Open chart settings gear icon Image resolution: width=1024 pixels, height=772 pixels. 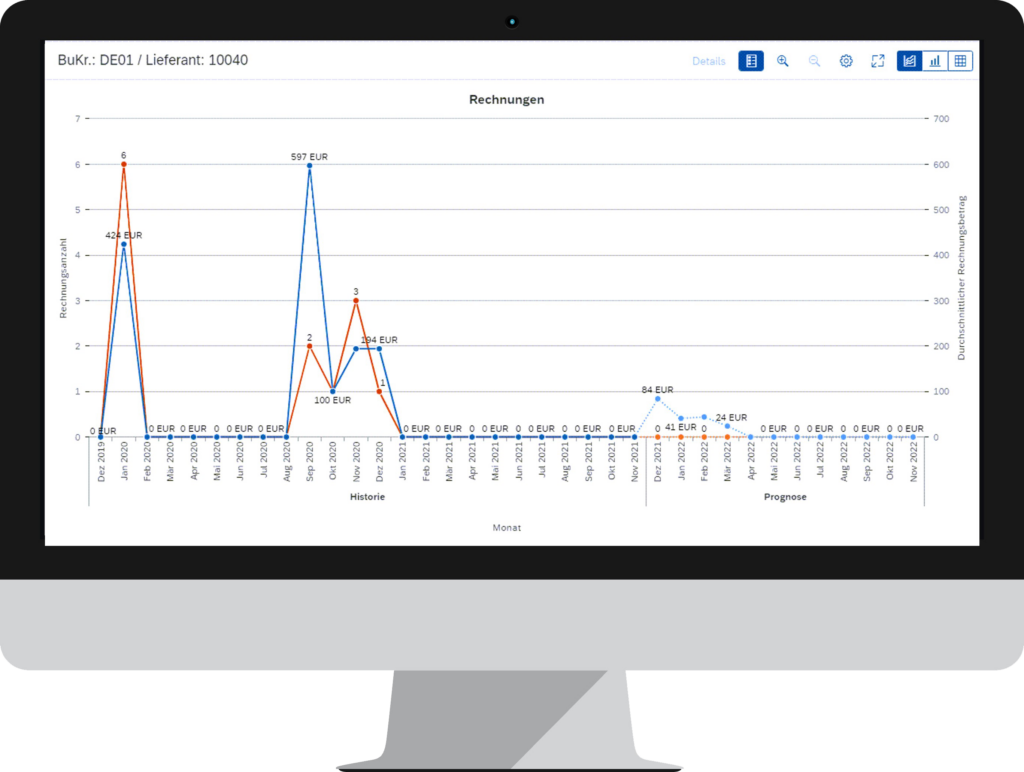coord(846,61)
